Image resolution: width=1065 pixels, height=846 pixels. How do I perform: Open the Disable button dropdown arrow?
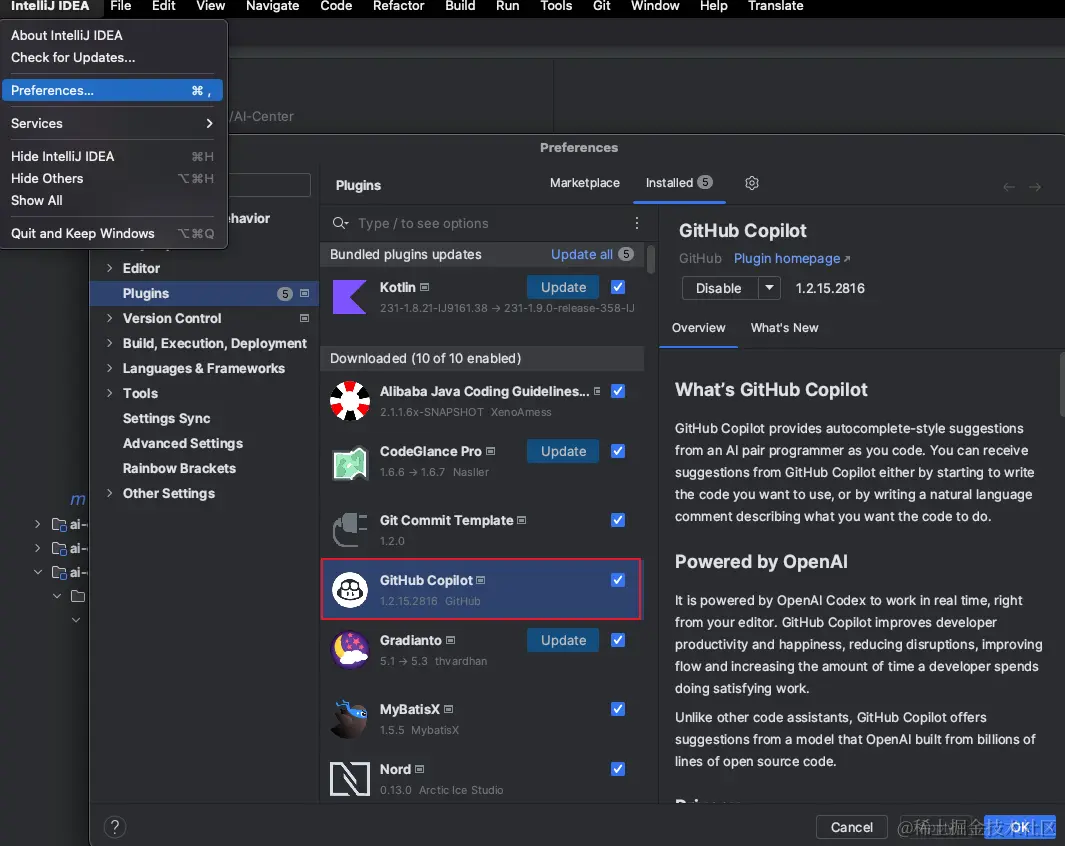769,288
